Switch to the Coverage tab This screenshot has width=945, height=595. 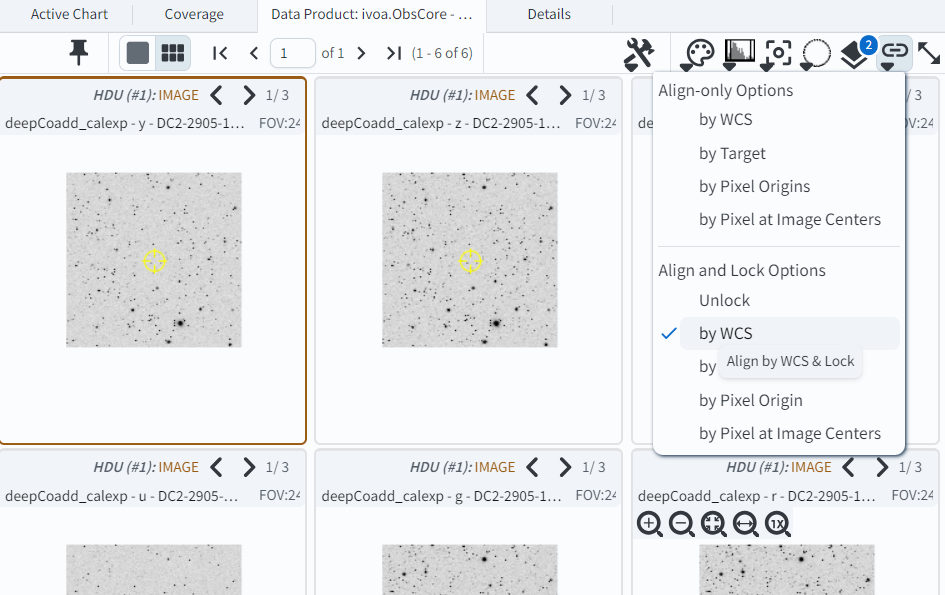193,14
